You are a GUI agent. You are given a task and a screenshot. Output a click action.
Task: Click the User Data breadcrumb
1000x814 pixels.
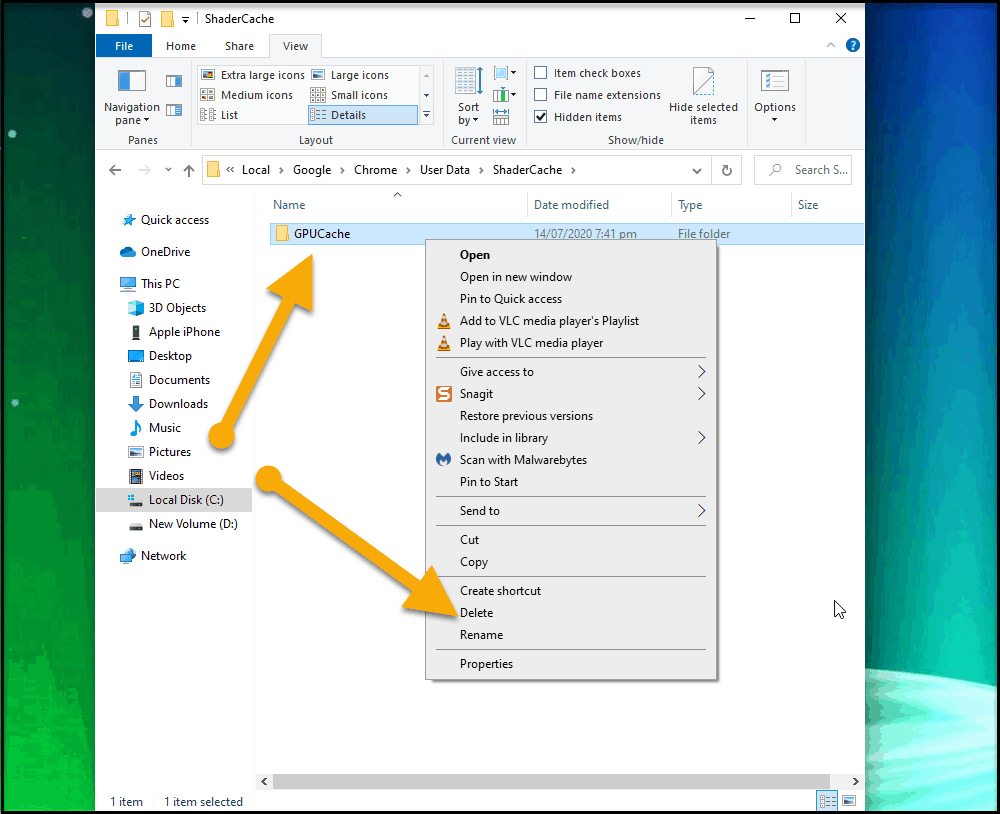(445, 170)
